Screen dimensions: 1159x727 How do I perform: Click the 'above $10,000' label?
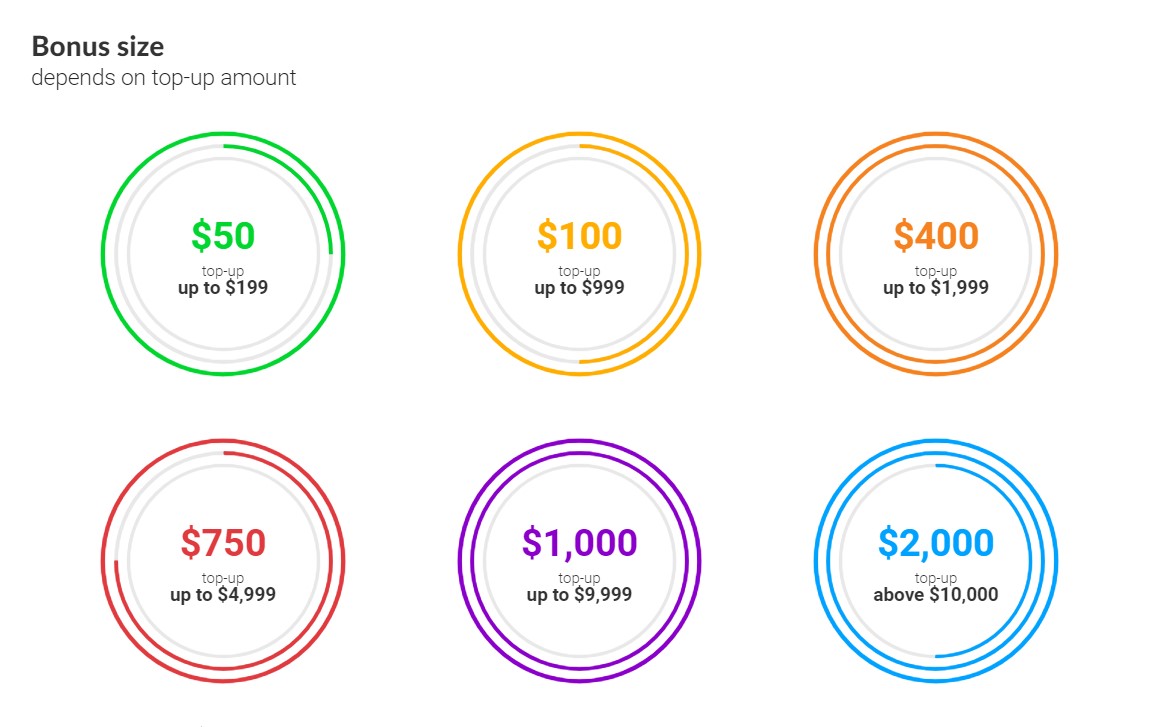tap(936, 595)
